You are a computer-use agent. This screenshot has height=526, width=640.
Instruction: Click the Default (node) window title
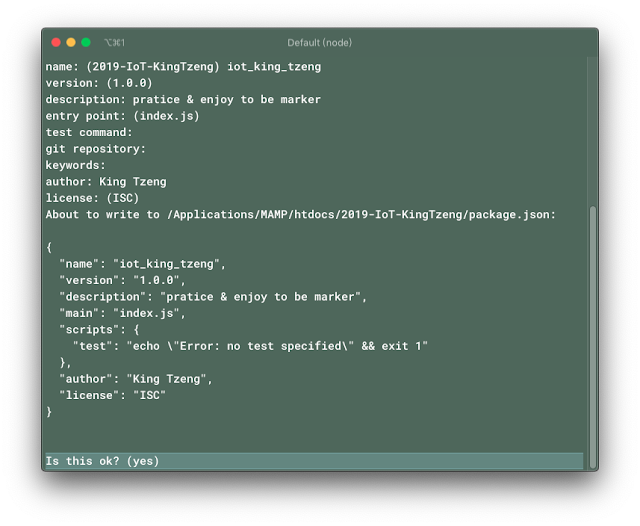pos(320,42)
